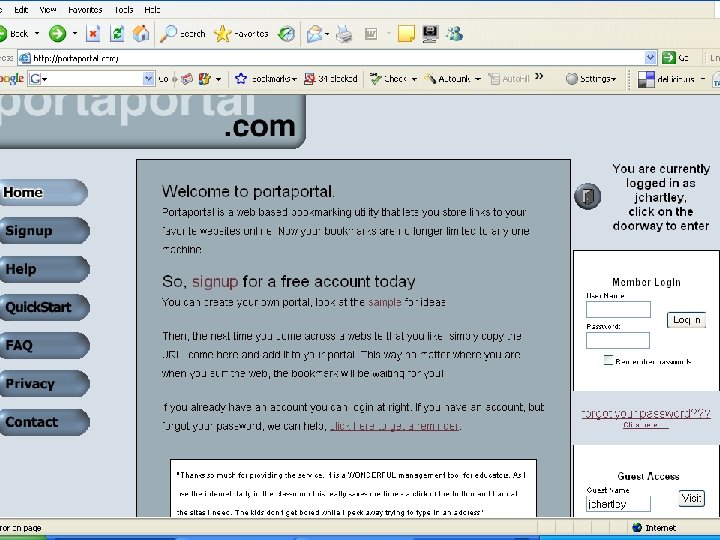The width and height of the screenshot is (720, 540).
Task: Click the signup link in heading
Action: pos(215,281)
